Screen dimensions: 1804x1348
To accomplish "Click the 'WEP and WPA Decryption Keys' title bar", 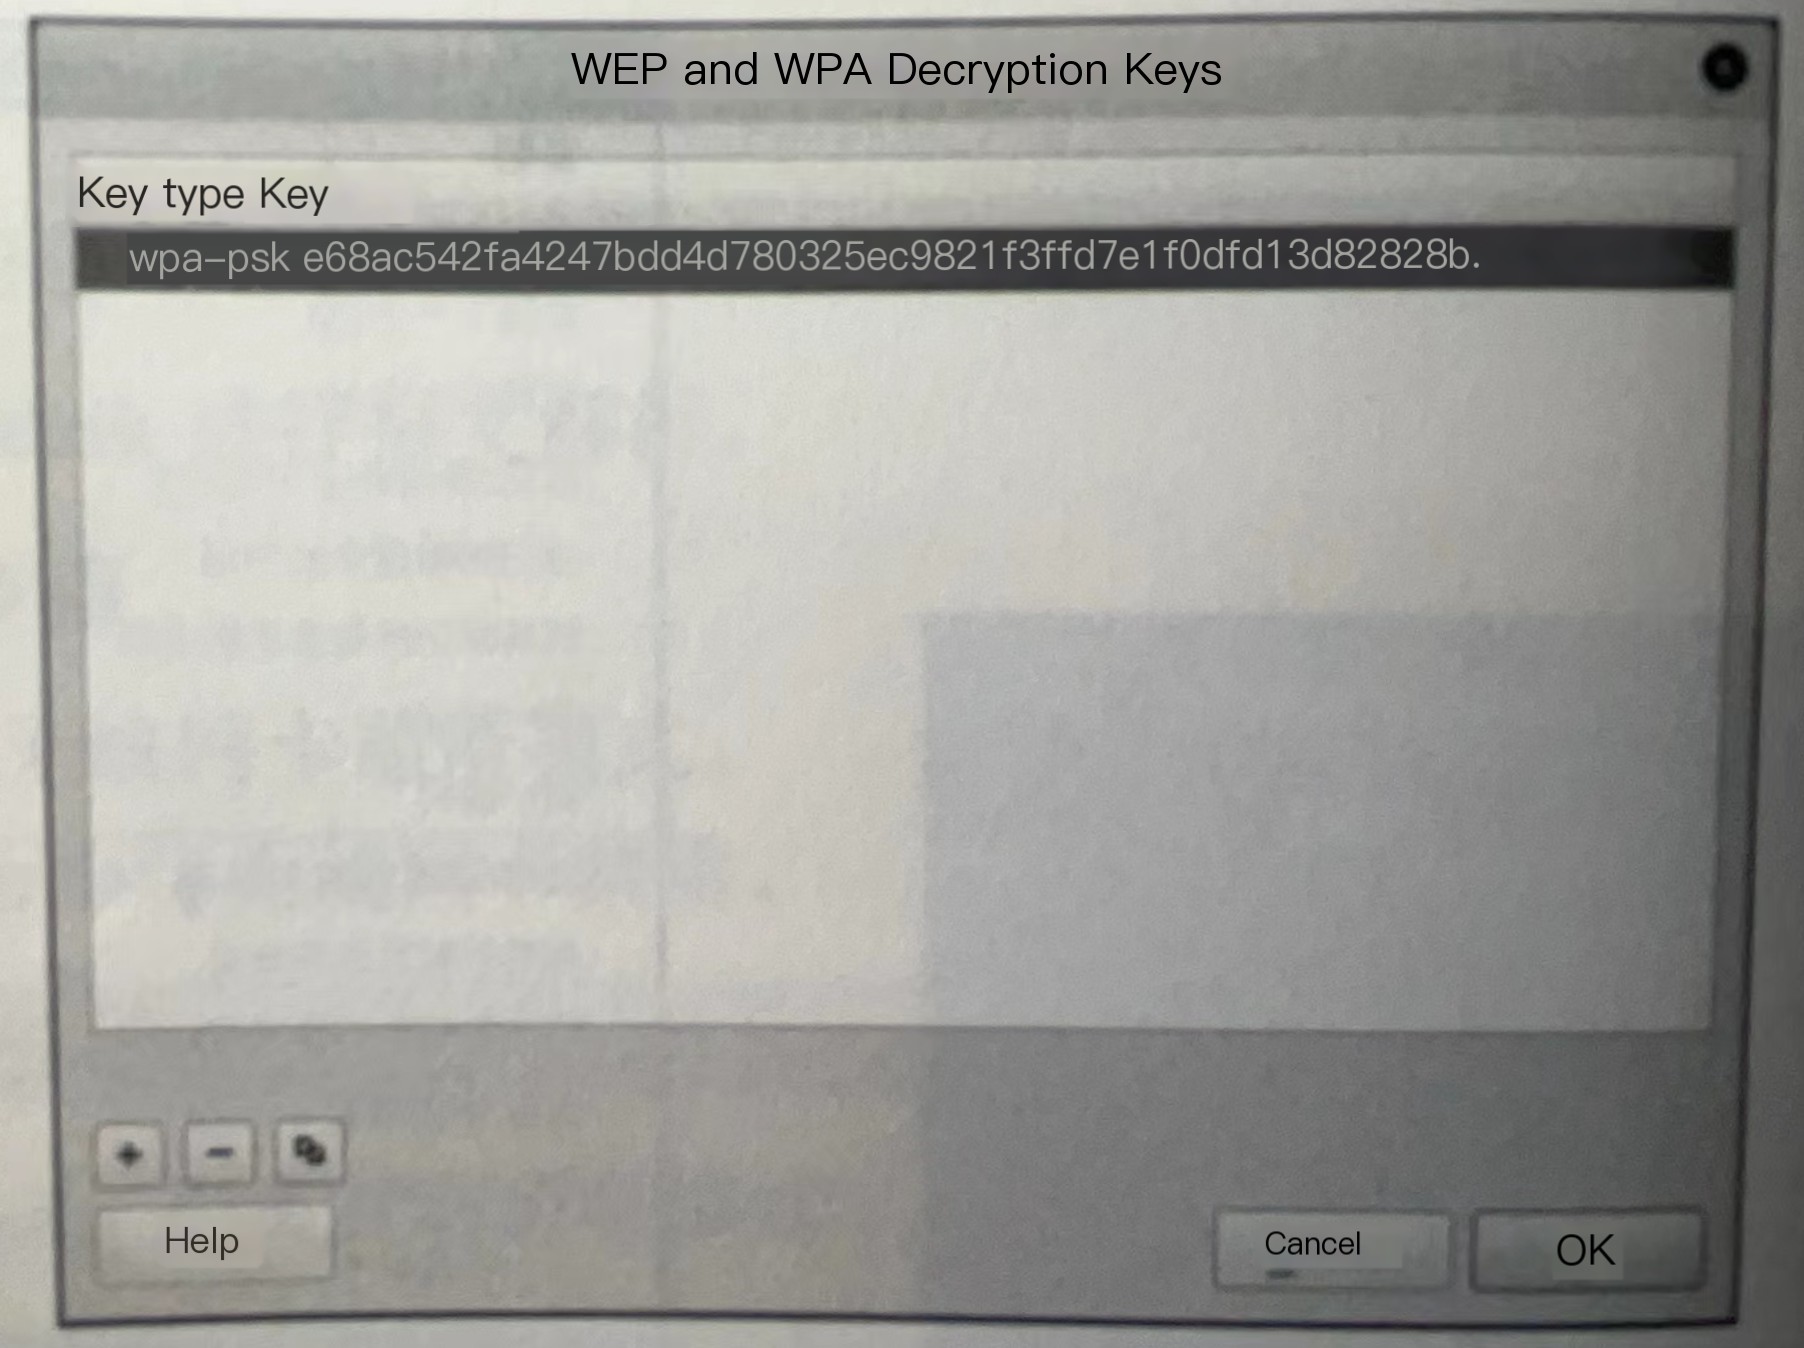I will tap(896, 70).
